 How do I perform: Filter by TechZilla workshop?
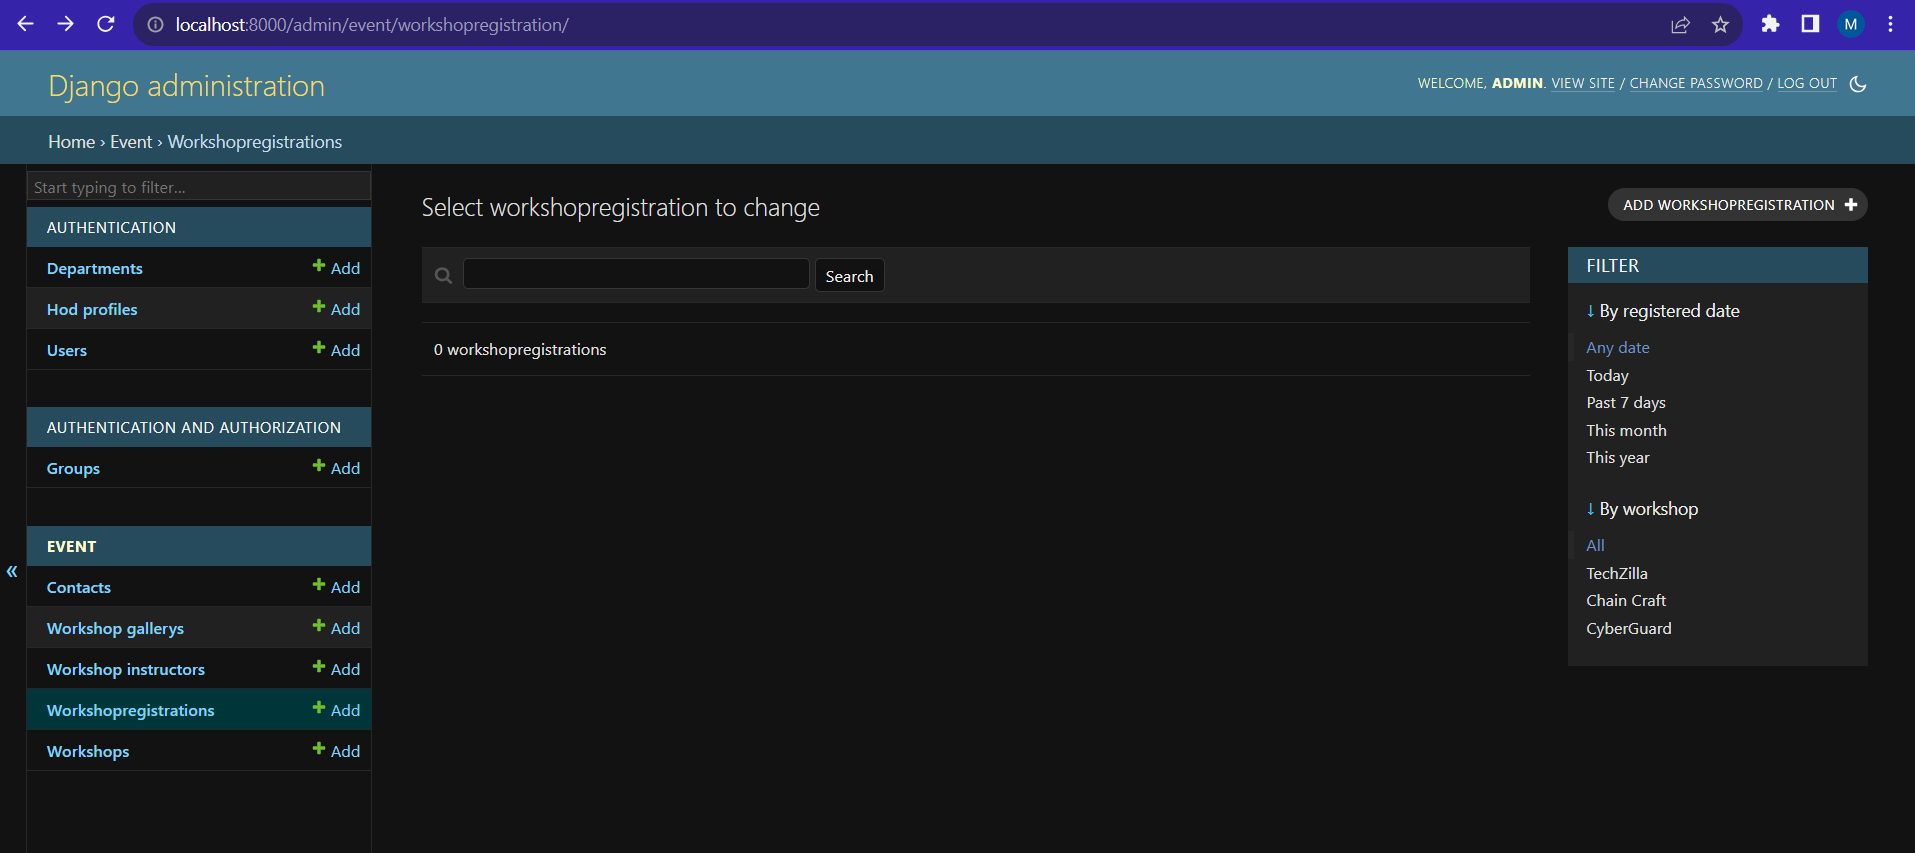point(1616,574)
